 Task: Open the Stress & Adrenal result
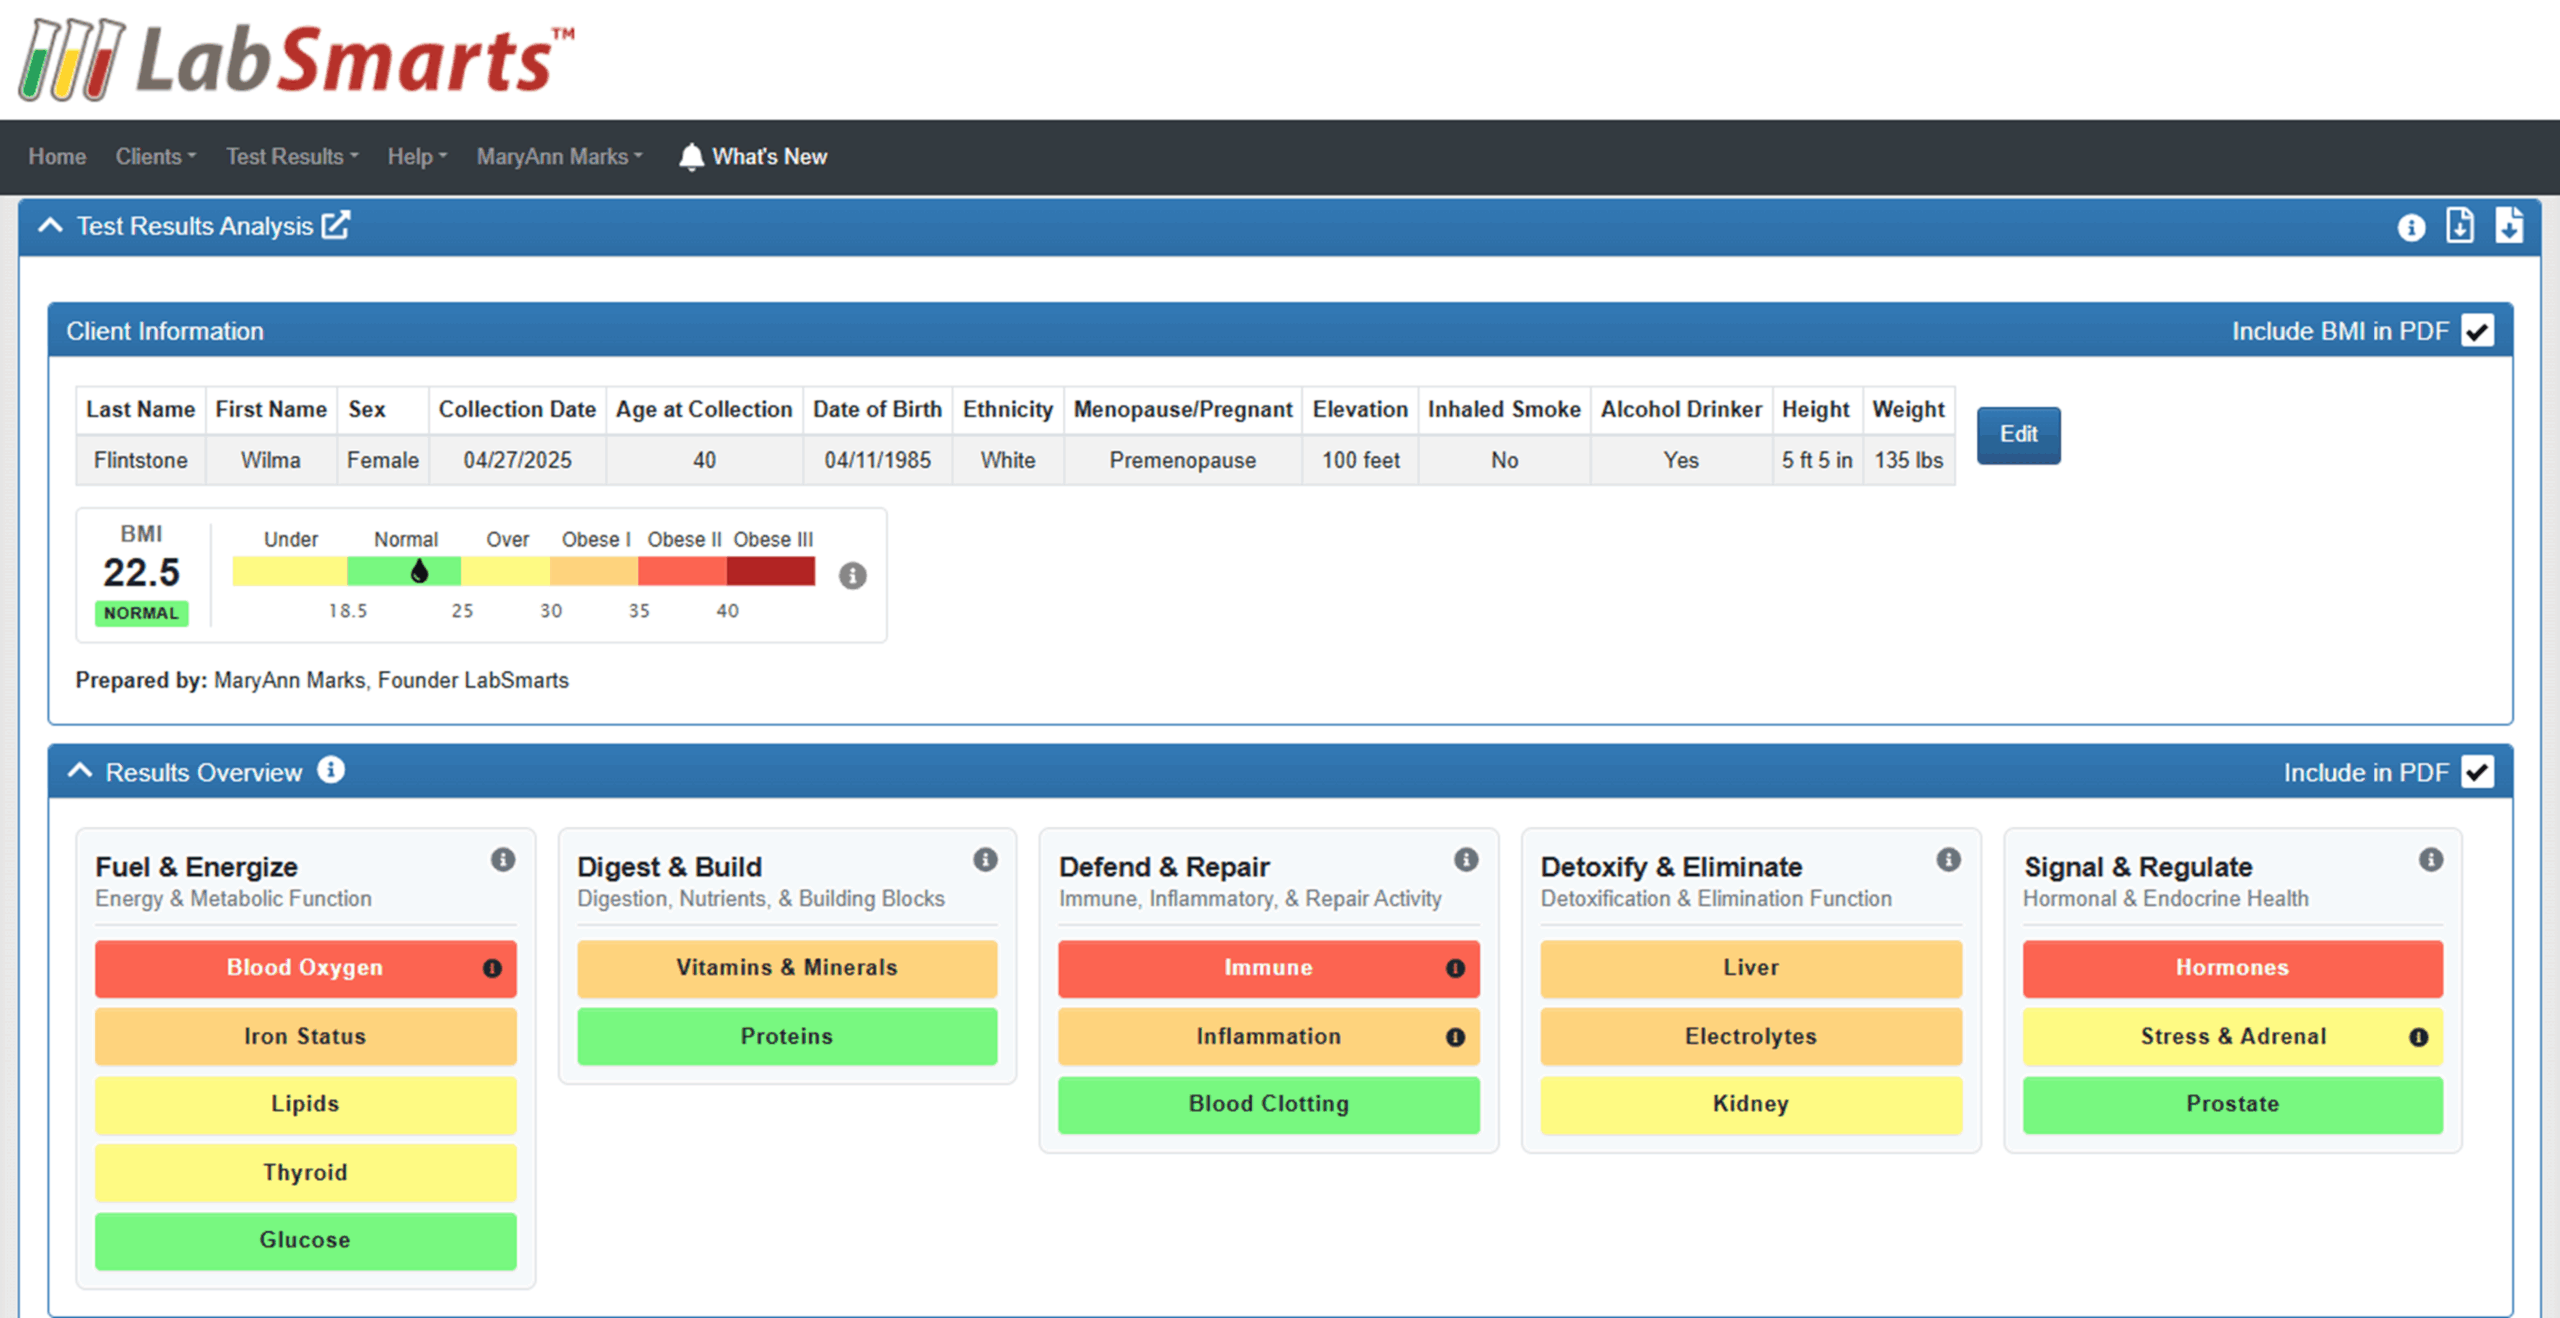(2233, 1037)
